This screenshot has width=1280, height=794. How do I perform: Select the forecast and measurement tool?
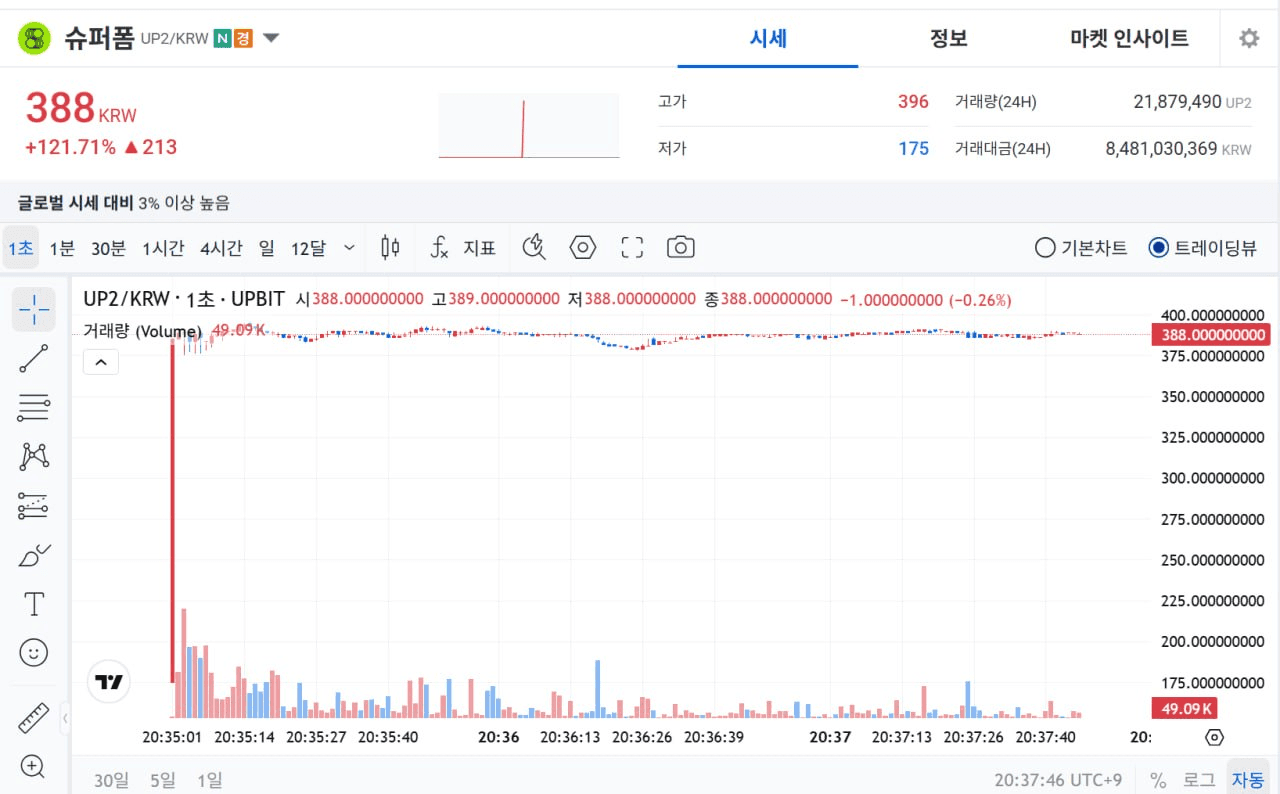tap(34, 505)
